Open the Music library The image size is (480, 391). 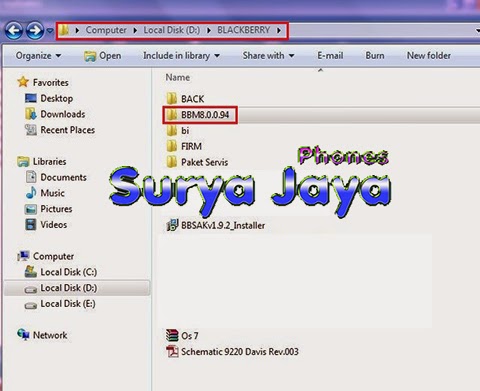45,193
